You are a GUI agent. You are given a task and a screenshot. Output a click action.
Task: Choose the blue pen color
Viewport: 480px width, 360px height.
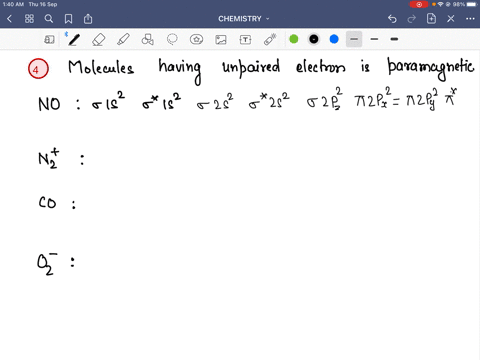click(334, 39)
